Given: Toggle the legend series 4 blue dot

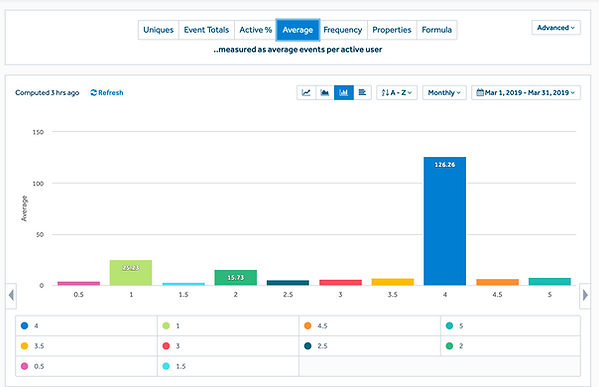Looking at the screenshot, I should point(24,326).
